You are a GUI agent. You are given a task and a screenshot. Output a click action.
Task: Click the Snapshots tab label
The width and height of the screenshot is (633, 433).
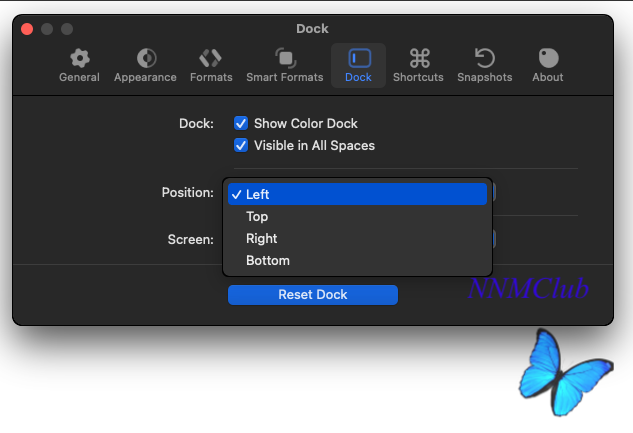coord(484,77)
